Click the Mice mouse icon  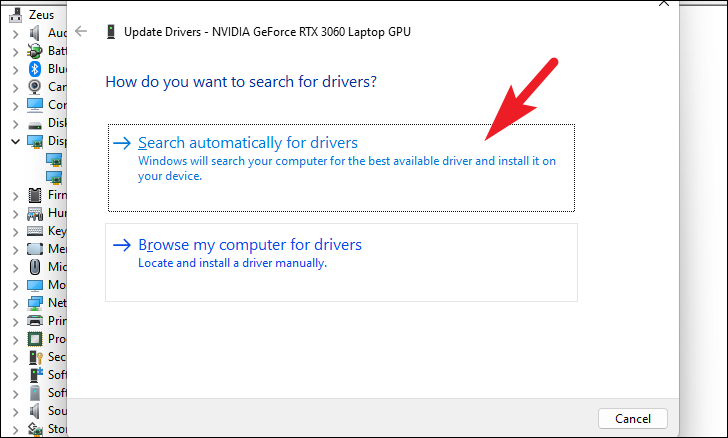(35, 267)
